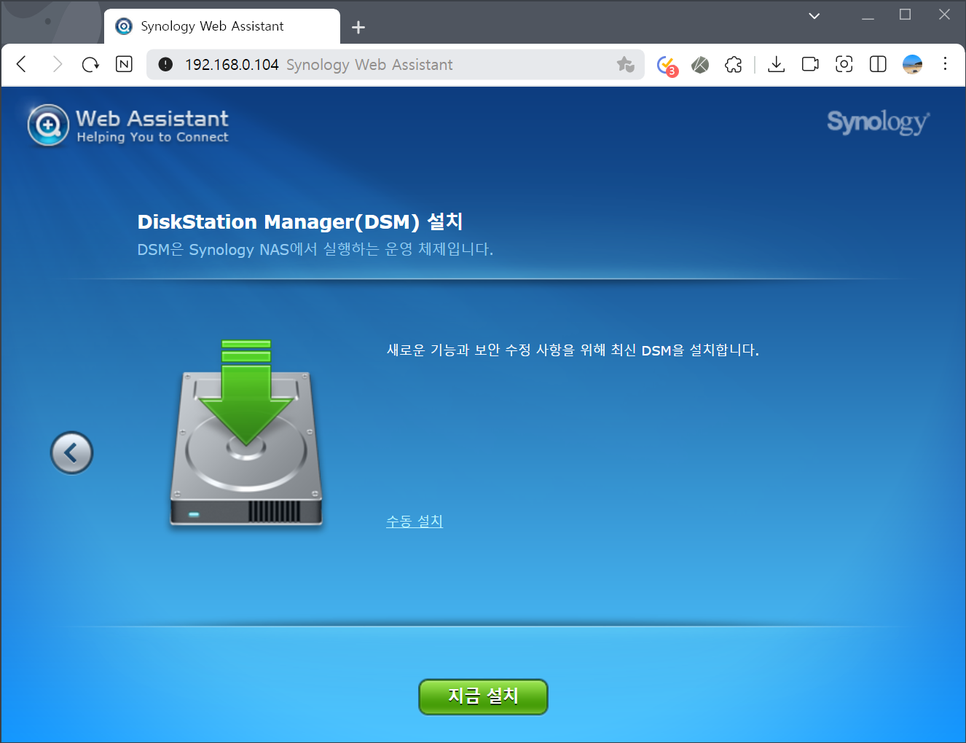Click the screen recording camera icon
966x743 pixels.
810,64
